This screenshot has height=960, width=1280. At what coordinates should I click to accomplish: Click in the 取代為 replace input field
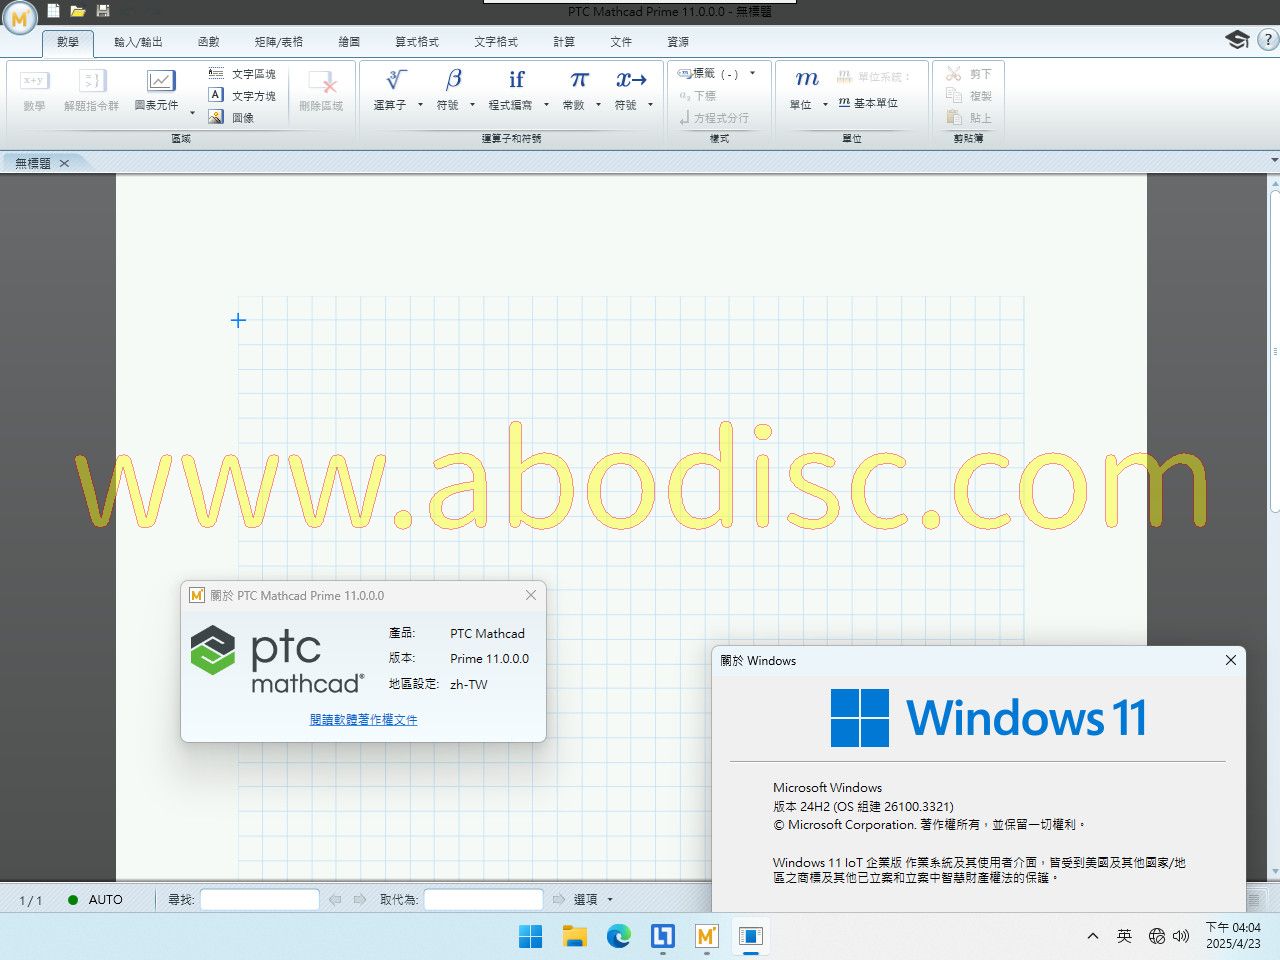(x=484, y=899)
